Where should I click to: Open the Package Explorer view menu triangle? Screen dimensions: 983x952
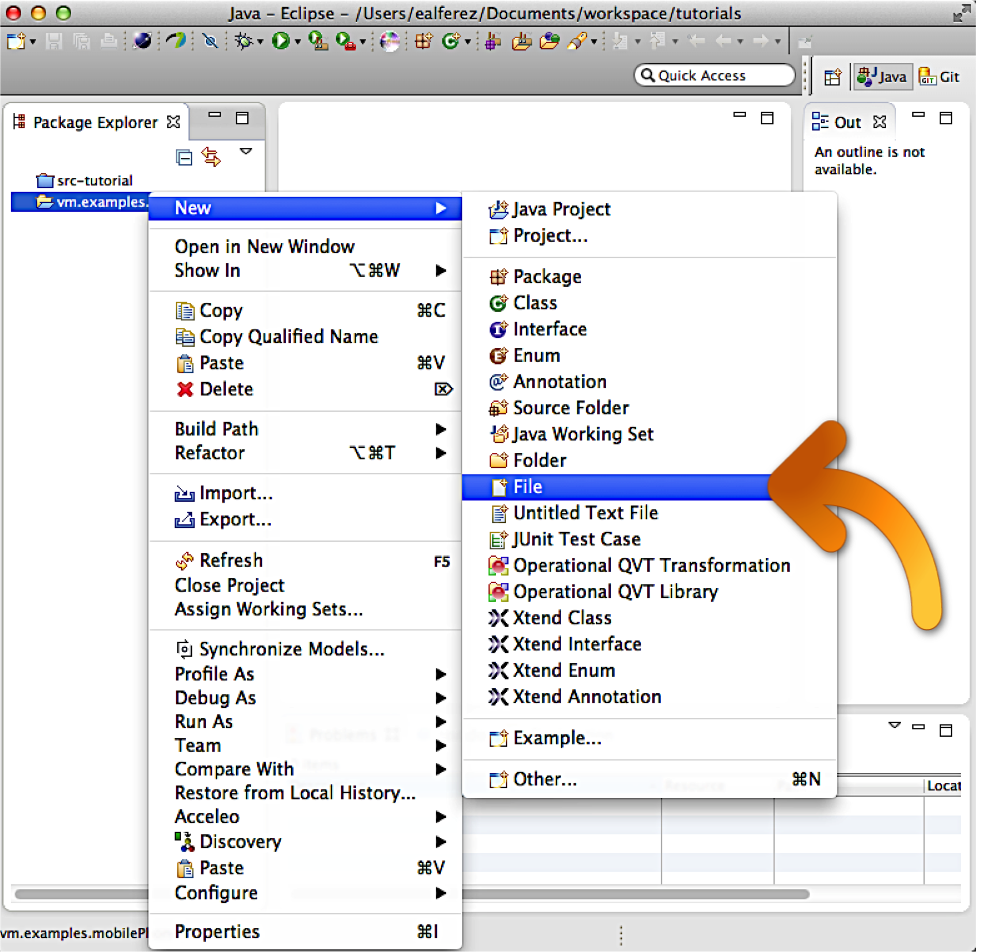pyautogui.click(x=246, y=151)
